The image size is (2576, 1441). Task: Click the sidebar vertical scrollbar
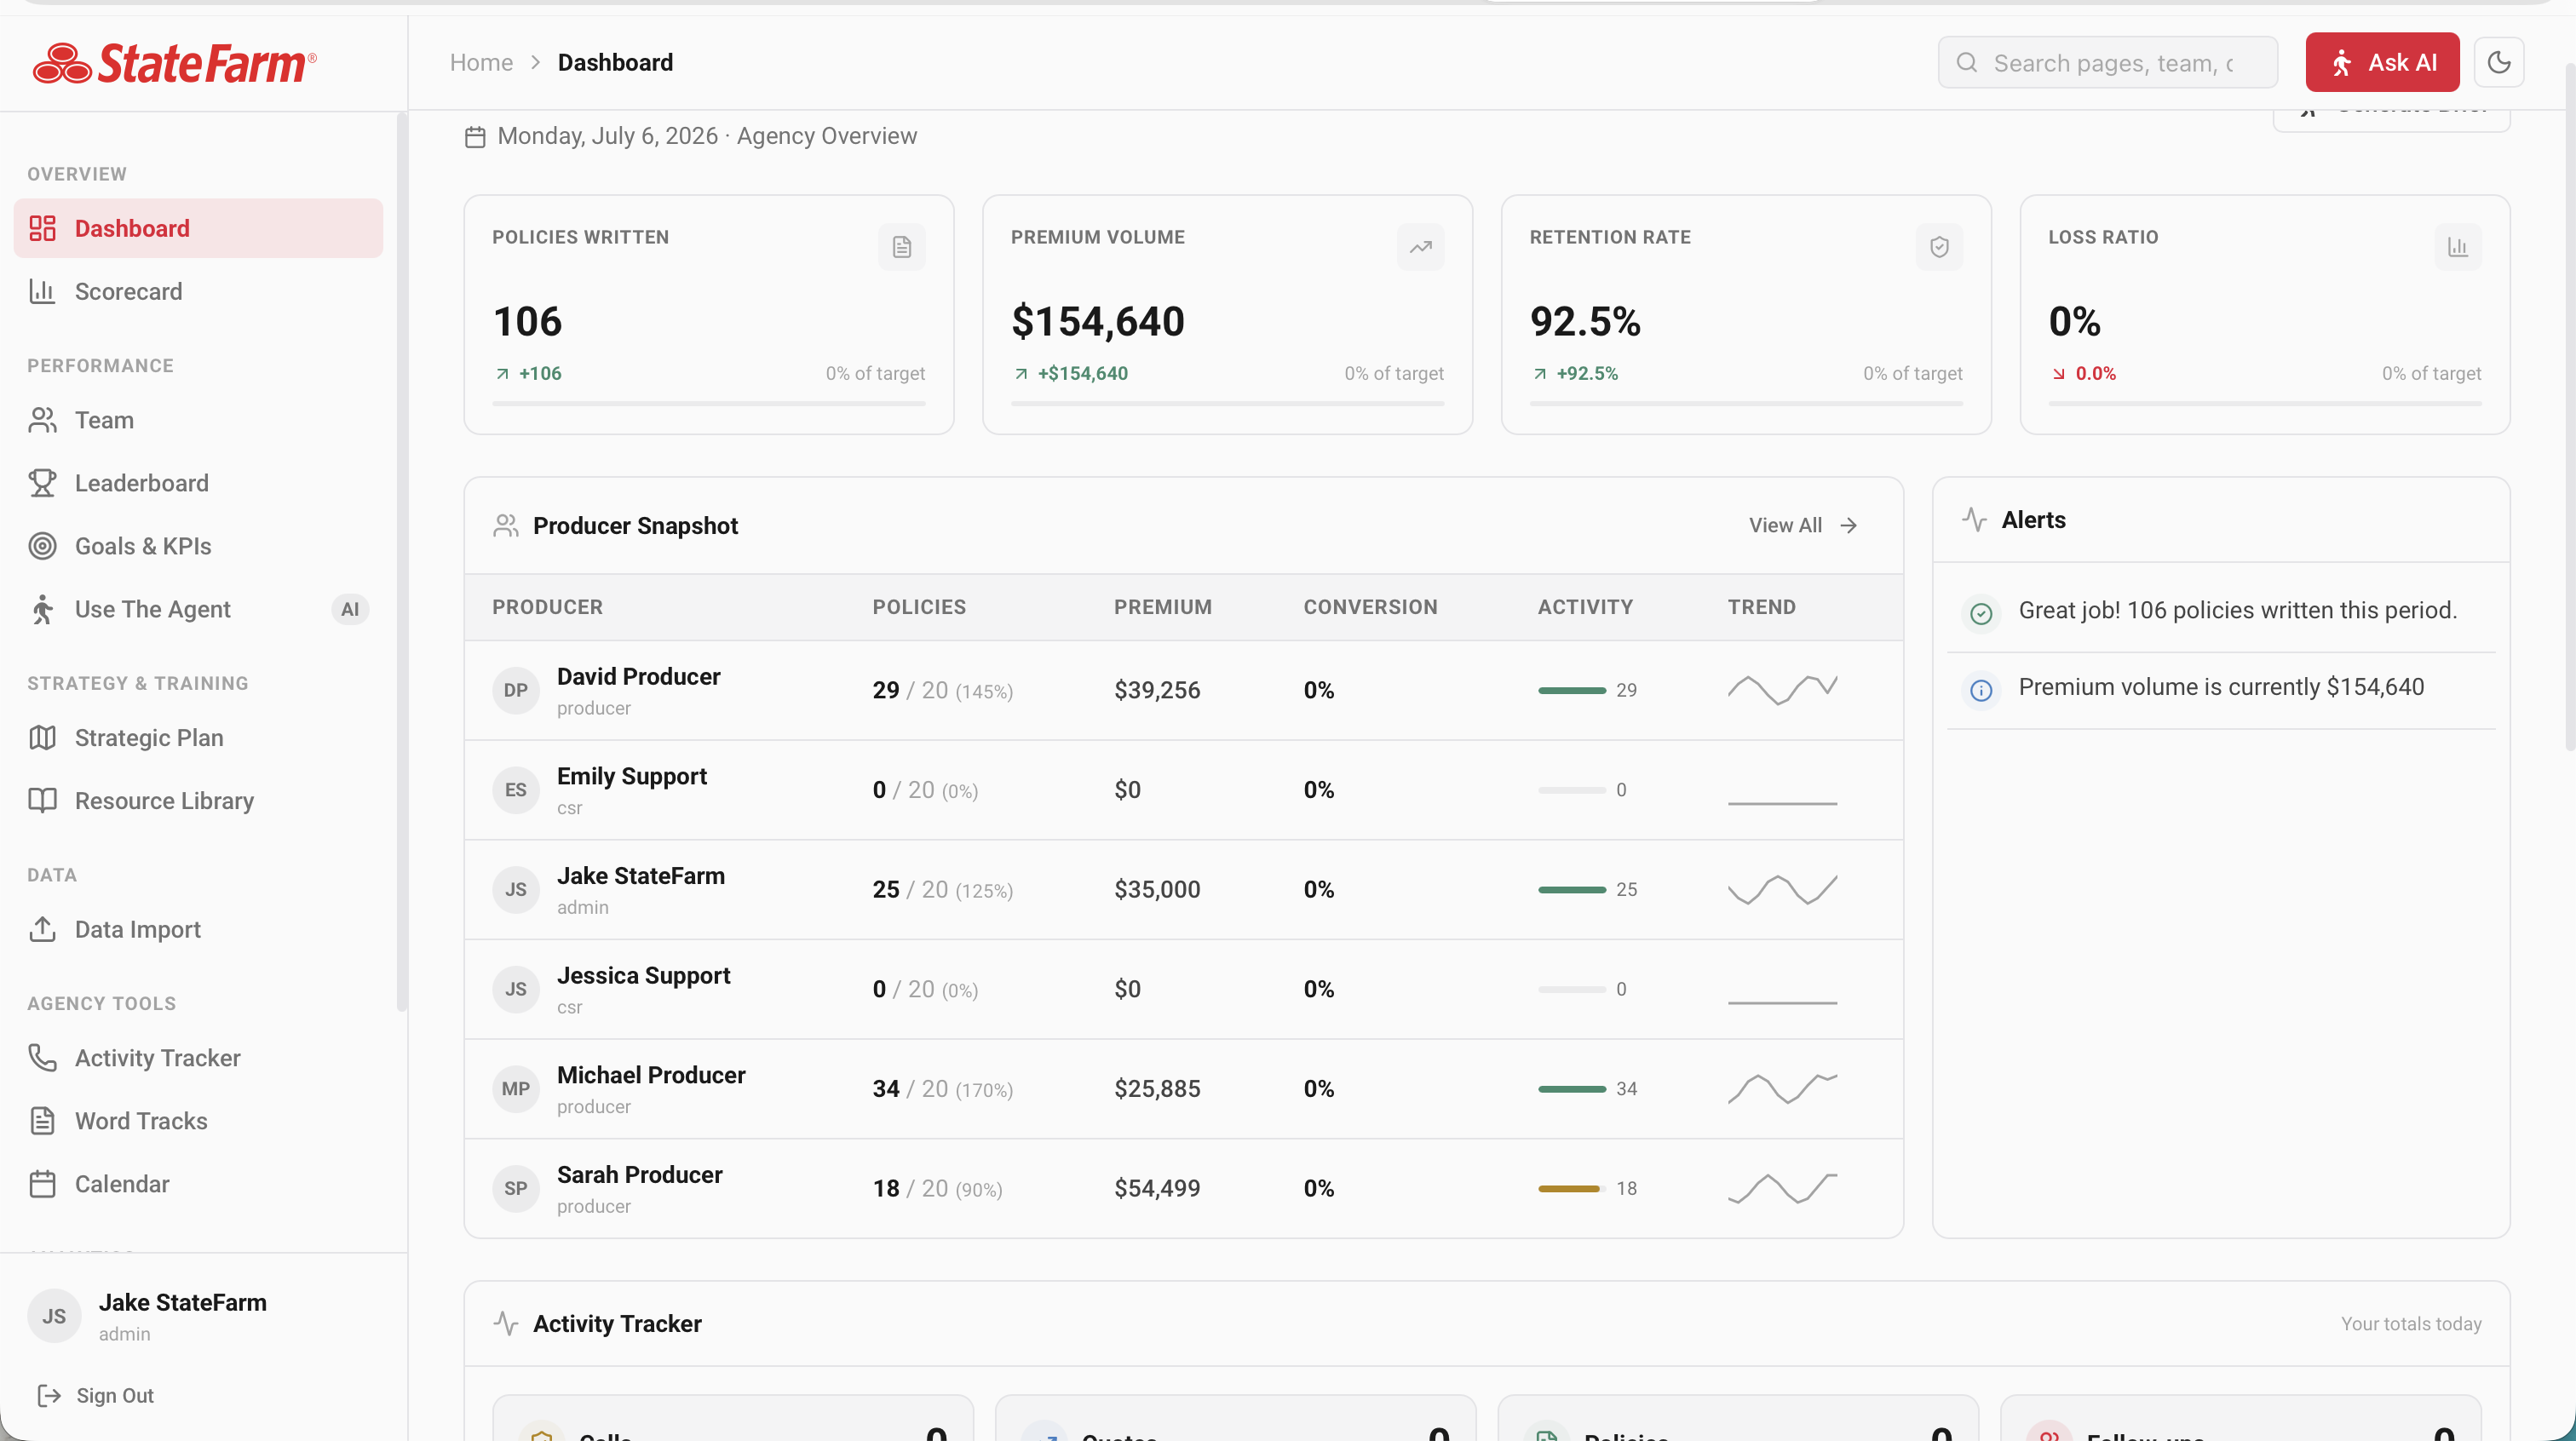tap(401, 560)
